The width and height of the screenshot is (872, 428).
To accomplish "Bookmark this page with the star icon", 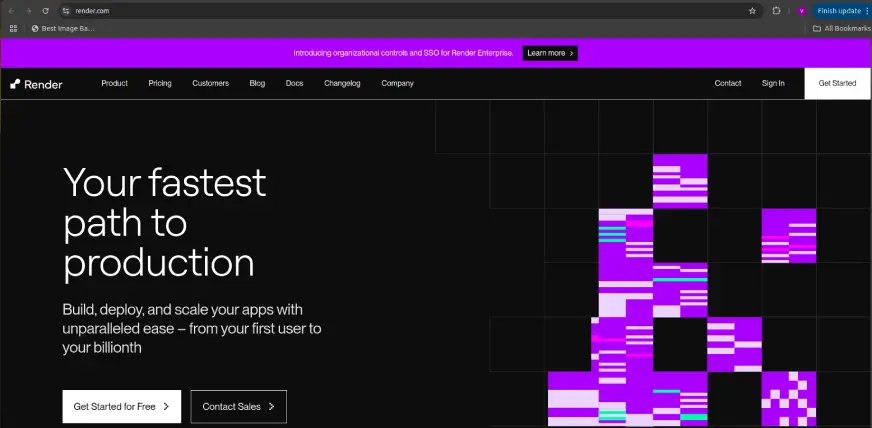I will [752, 11].
